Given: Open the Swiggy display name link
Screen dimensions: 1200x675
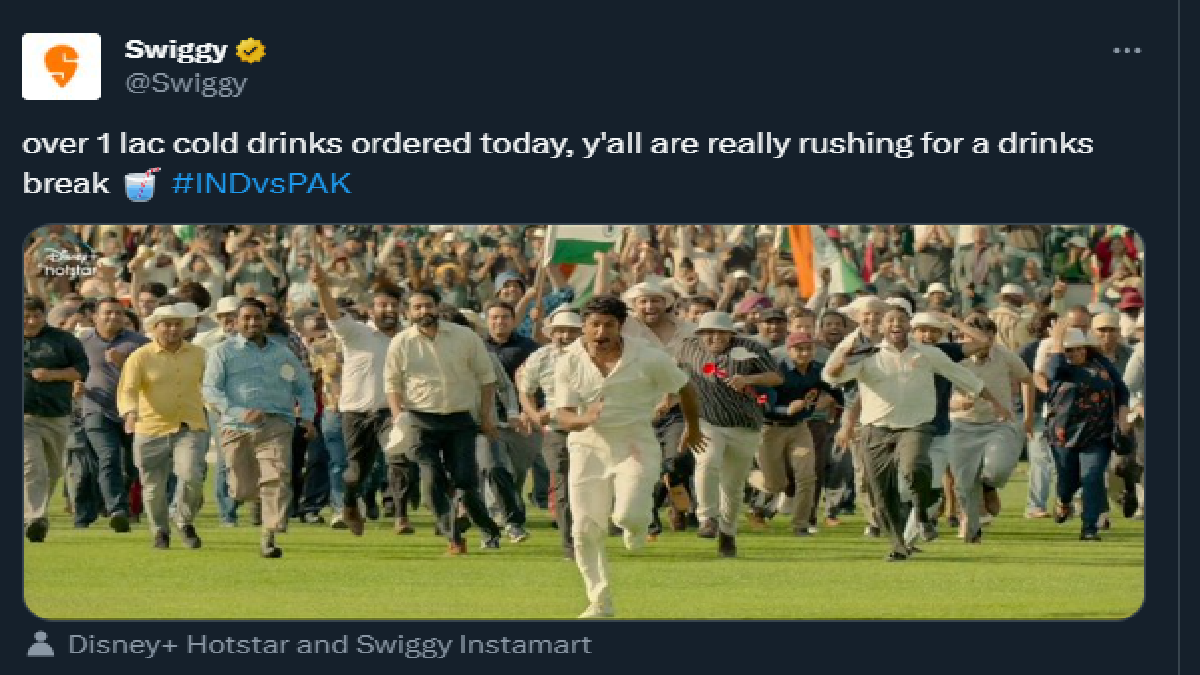Looking at the screenshot, I should click(x=175, y=50).
